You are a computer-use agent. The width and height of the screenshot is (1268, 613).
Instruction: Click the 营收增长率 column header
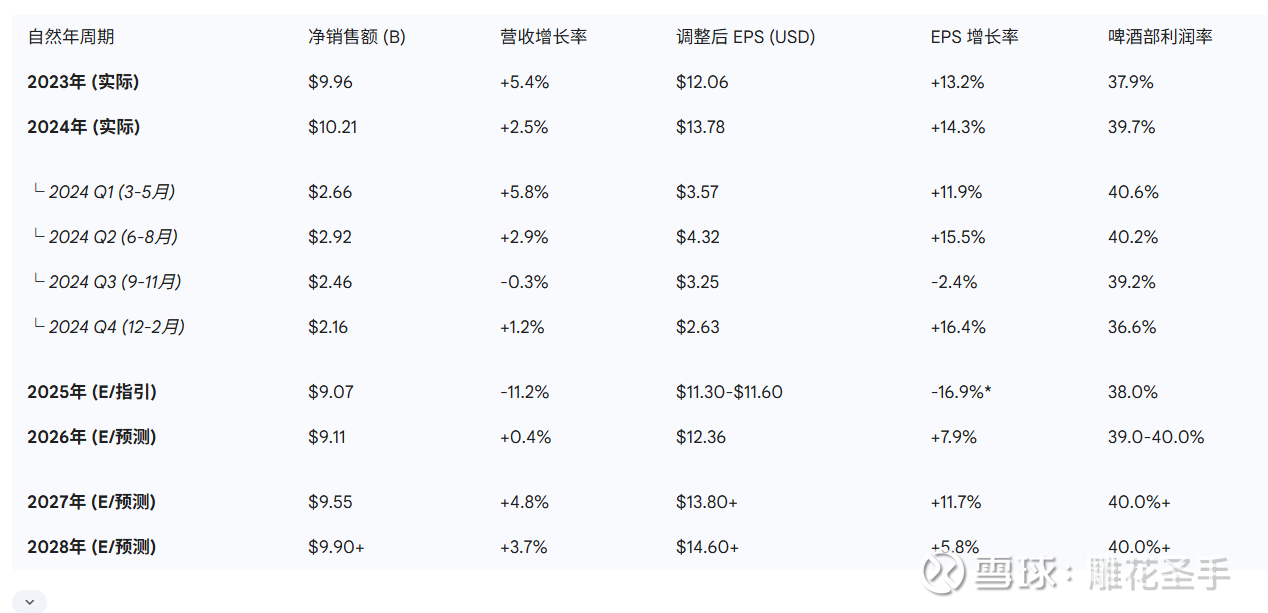point(543,37)
